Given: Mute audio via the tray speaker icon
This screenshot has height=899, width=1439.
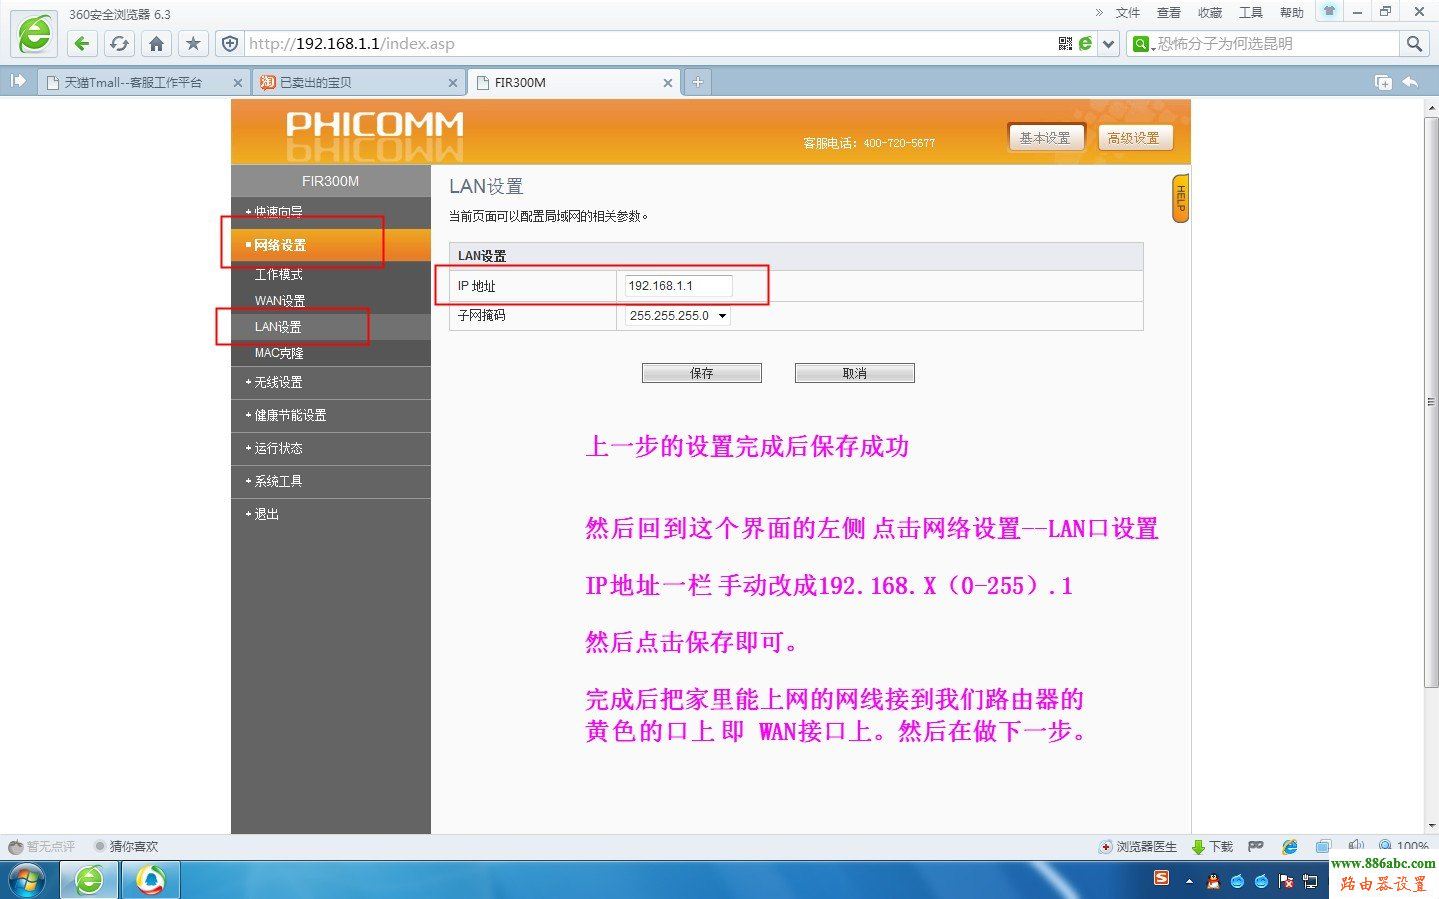Looking at the screenshot, I should [1357, 845].
